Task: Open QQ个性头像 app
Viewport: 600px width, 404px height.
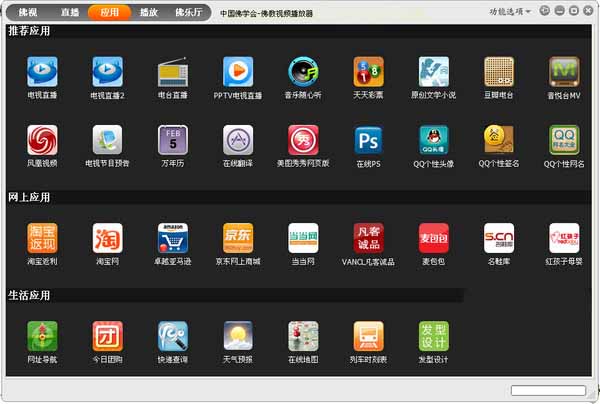Action: [x=434, y=140]
